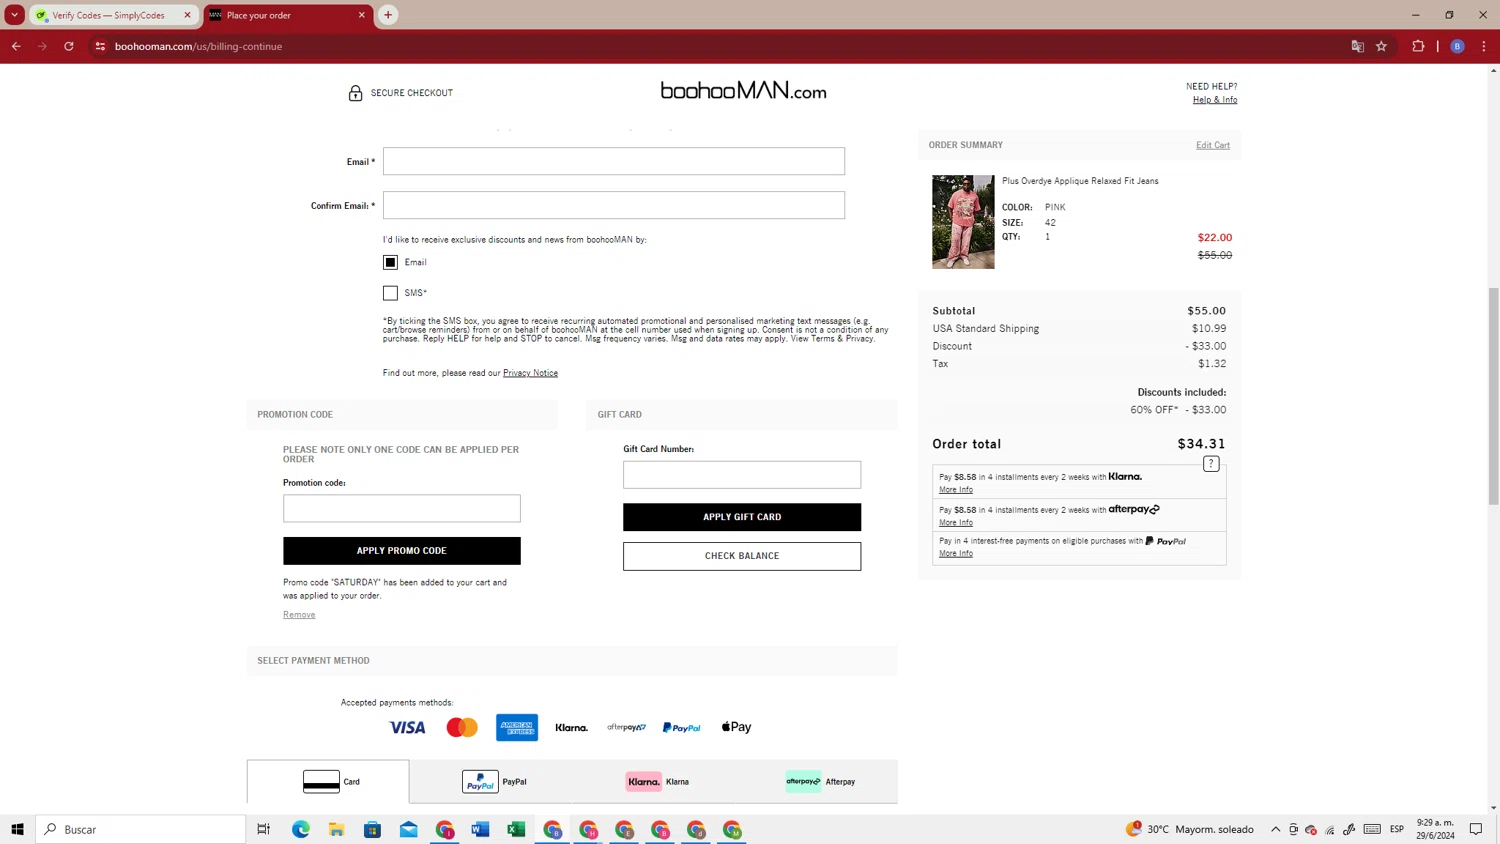Open the pink jeans product thumbnail
Image resolution: width=1500 pixels, height=844 pixels.
point(963,222)
